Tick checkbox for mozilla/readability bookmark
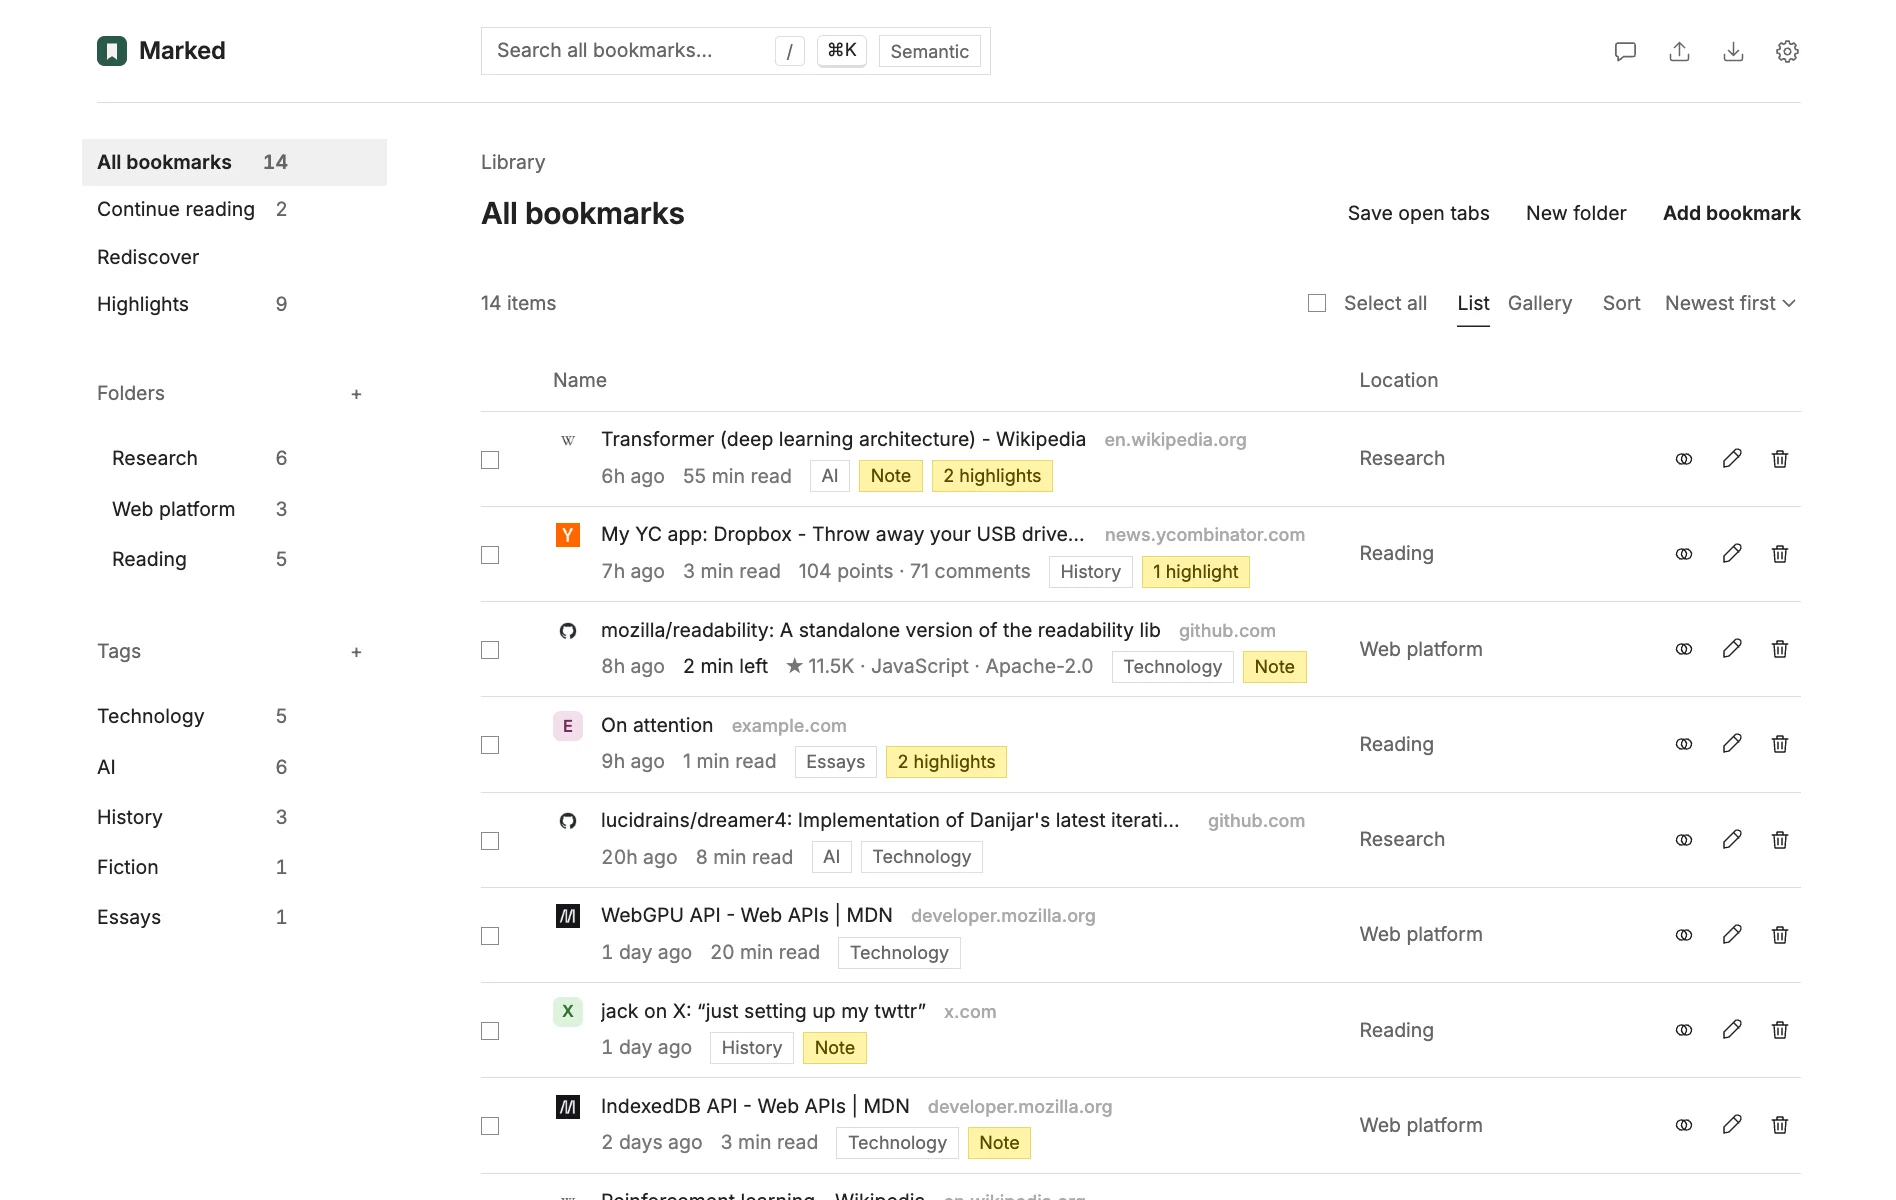 (490, 650)
